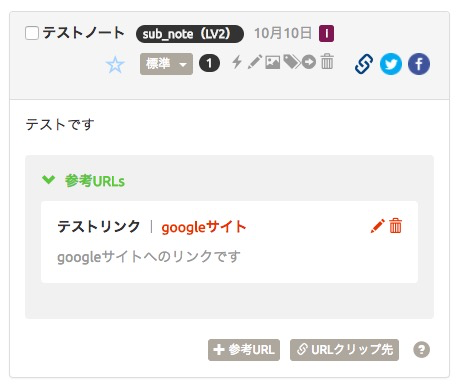Screen dimensions: 461x390
Task: Share note via Facebook icon
Action: click(419, 64)
